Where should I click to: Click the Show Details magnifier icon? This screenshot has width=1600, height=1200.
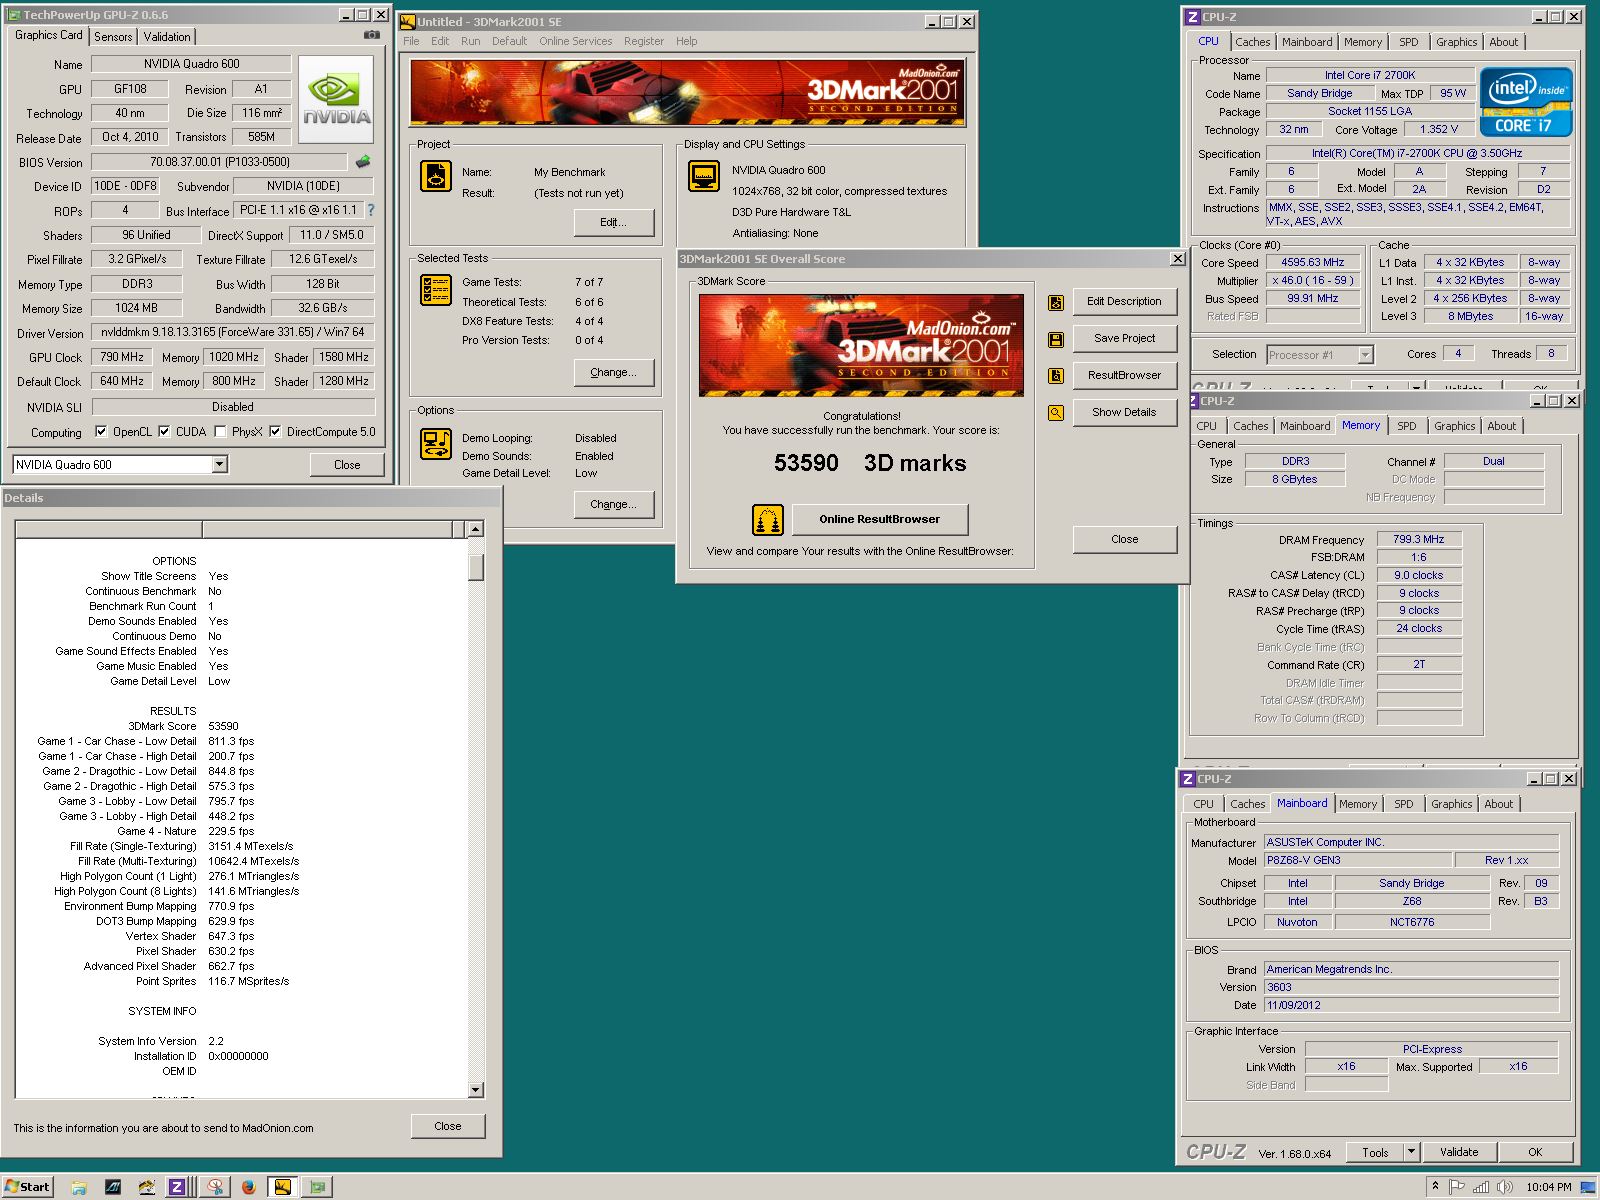click(x=1056, y=412)
